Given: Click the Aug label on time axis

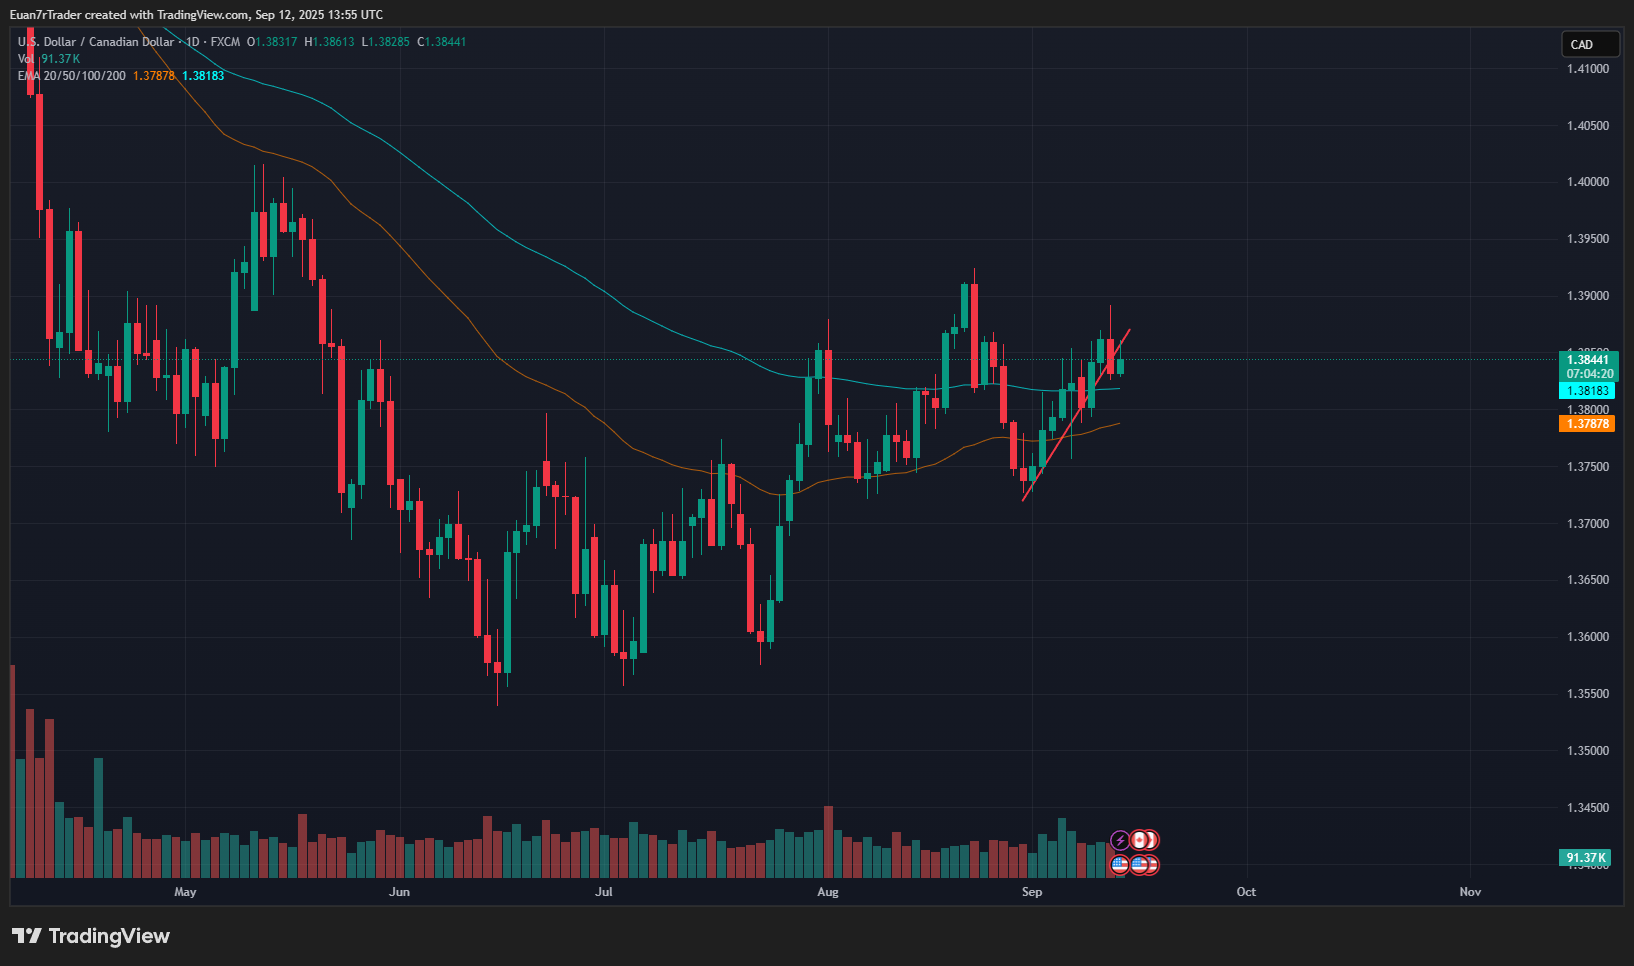Looking at the screenshot, I should click(x=828, y=892).
